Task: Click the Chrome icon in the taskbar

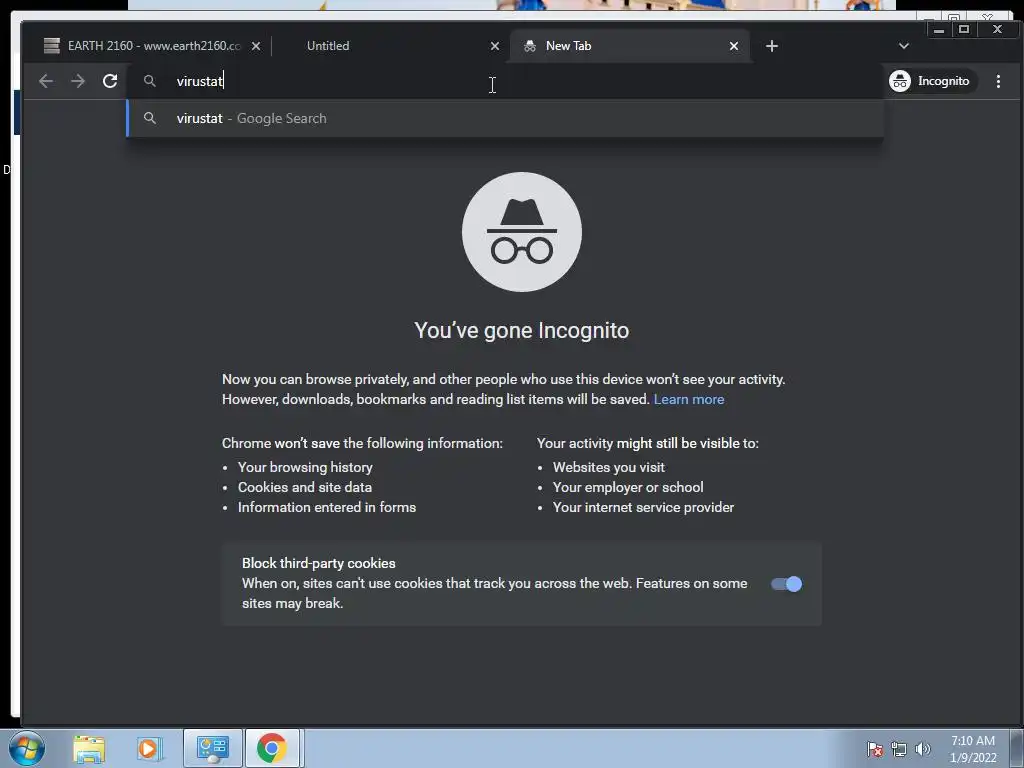Action: pyautogui.click(x=272, y=748)
